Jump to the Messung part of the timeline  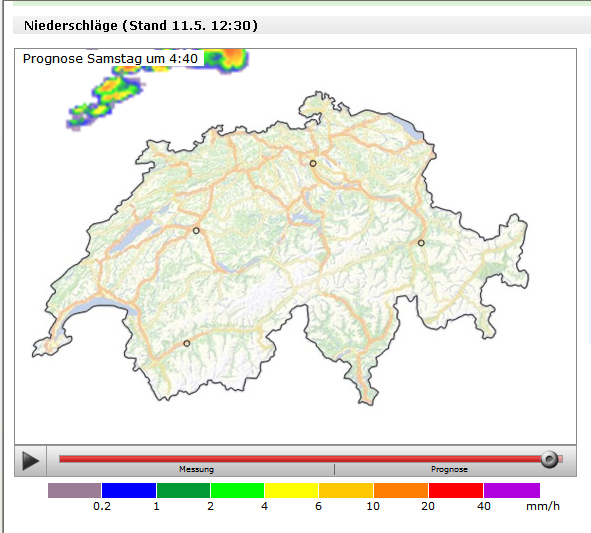(x=196, y=459)
